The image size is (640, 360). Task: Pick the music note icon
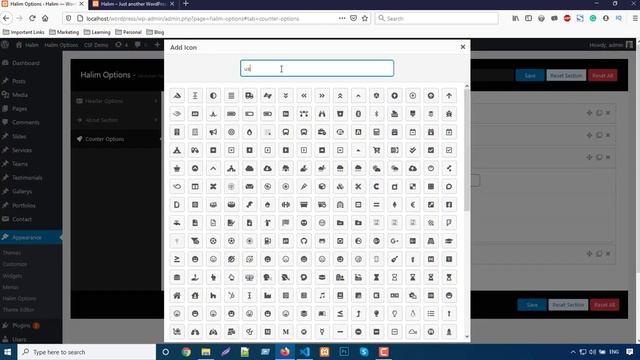click(x=322, y=296)
